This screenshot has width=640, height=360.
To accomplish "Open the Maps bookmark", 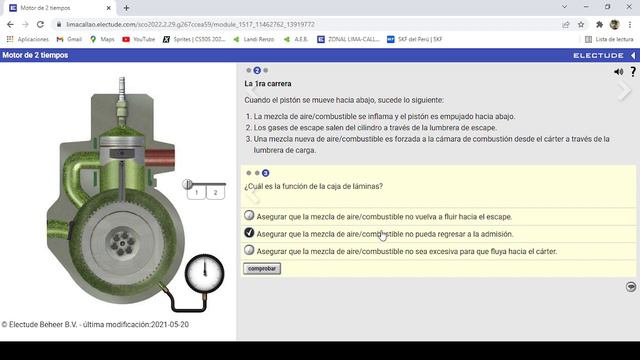I will [102, 39].
